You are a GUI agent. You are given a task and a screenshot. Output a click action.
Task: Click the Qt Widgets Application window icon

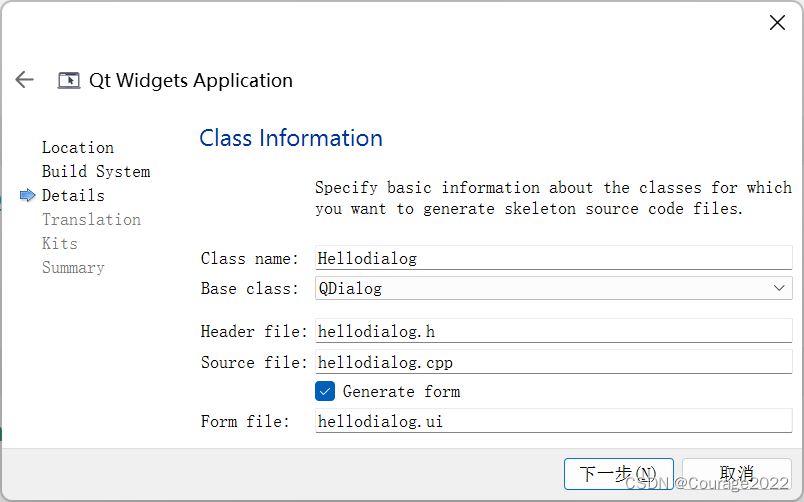tap(69, 81)
